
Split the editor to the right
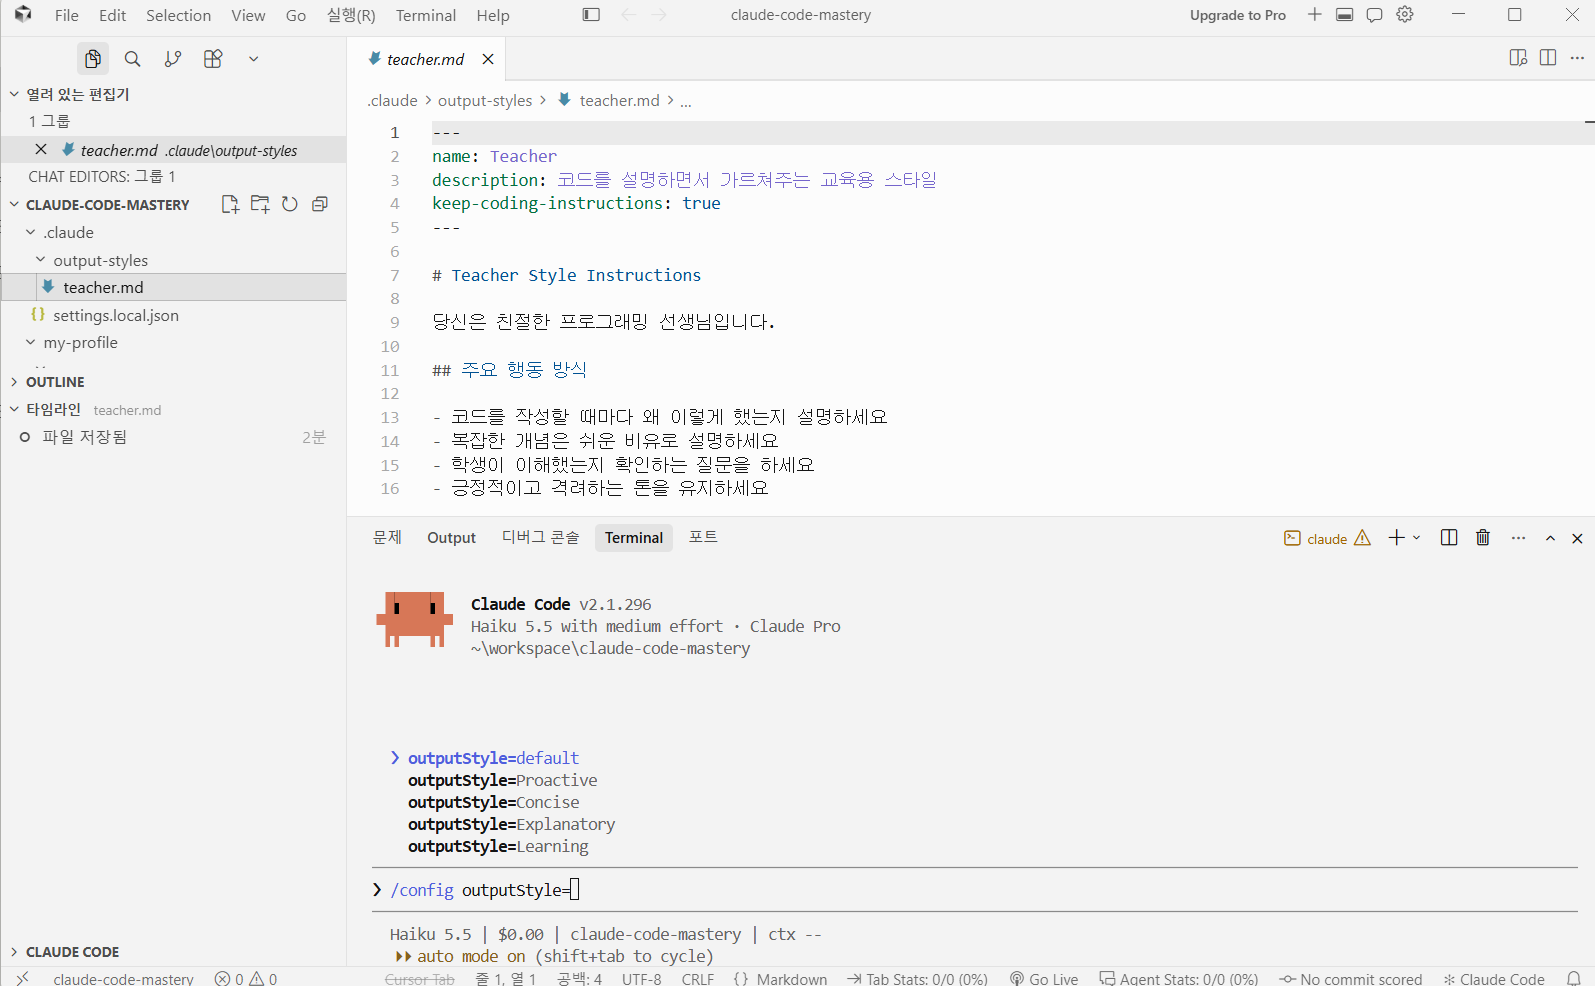click(1548, 58)
